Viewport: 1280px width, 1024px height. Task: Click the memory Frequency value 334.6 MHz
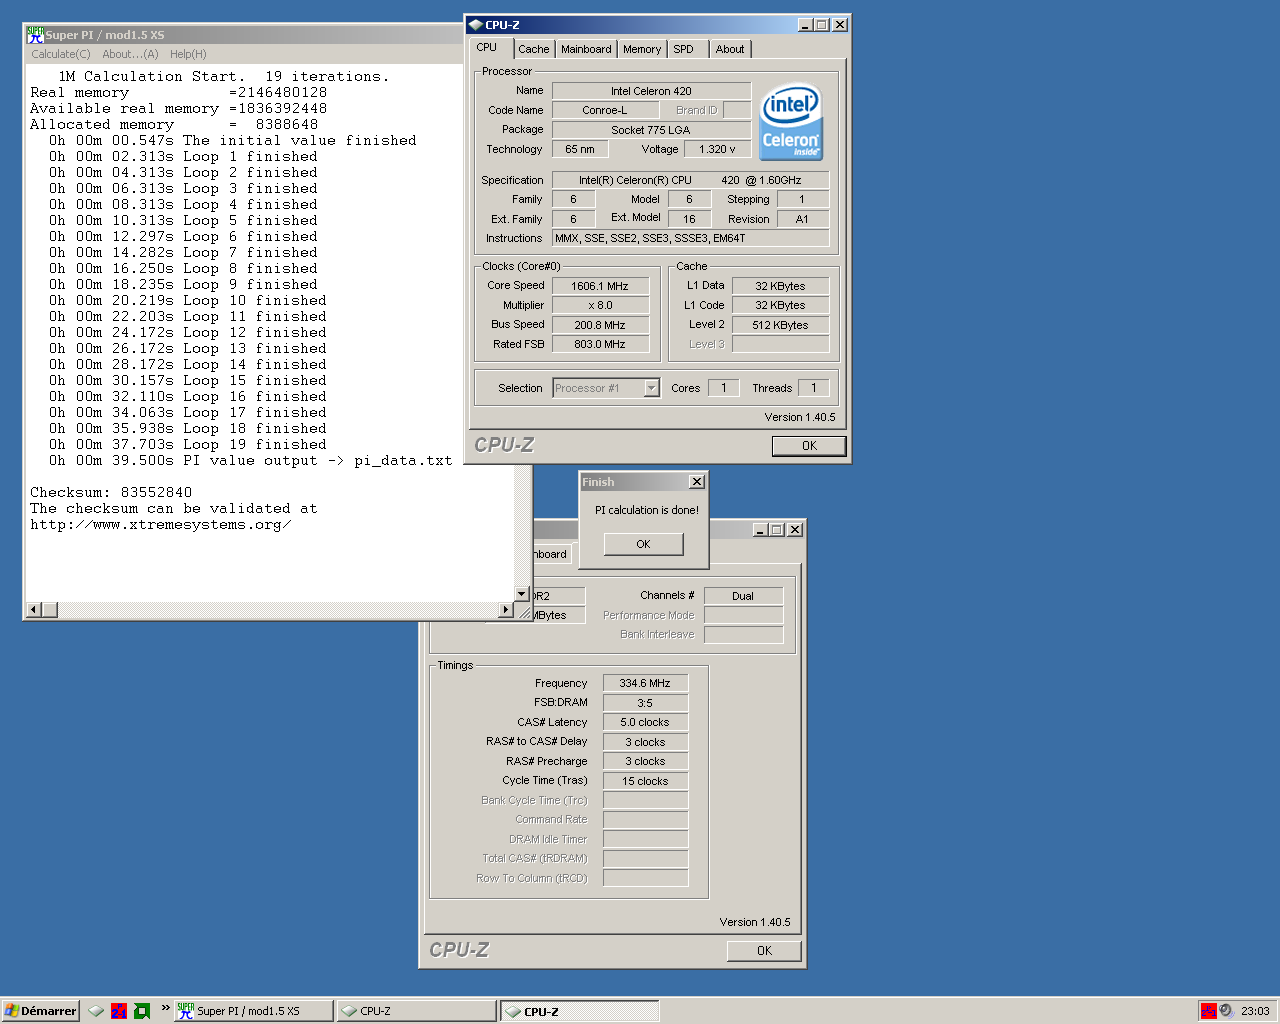click(x=645, y=683)
